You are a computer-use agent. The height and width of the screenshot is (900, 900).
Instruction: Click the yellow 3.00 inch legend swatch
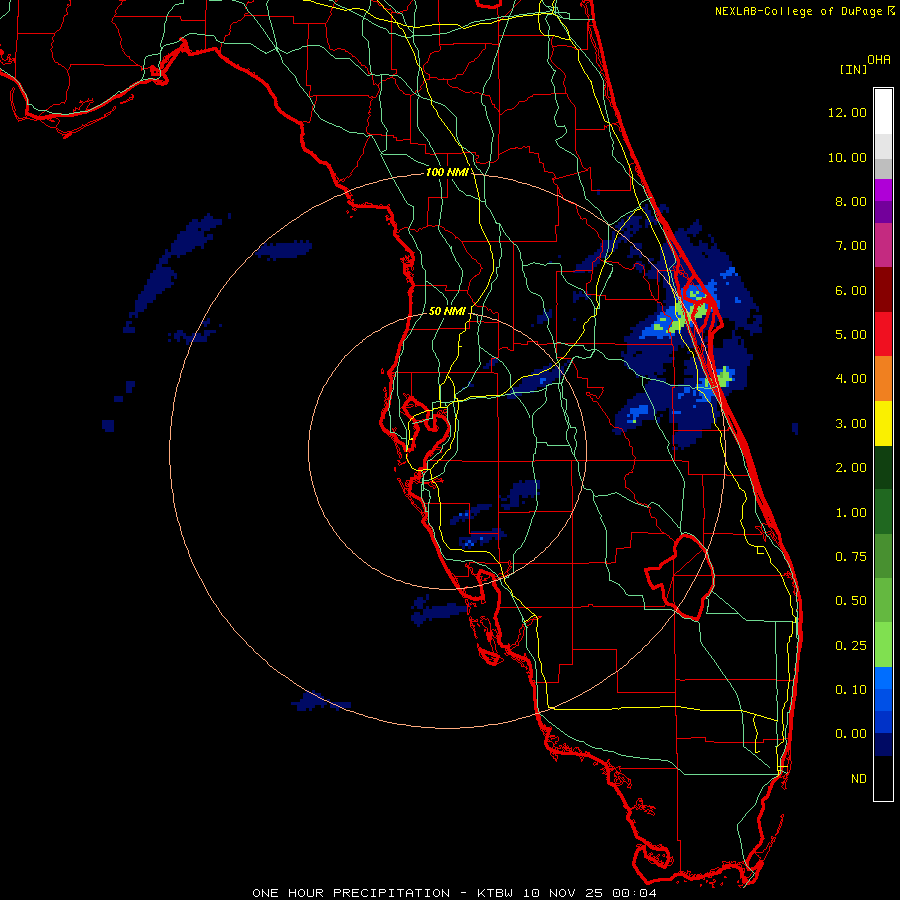[883, 424]
